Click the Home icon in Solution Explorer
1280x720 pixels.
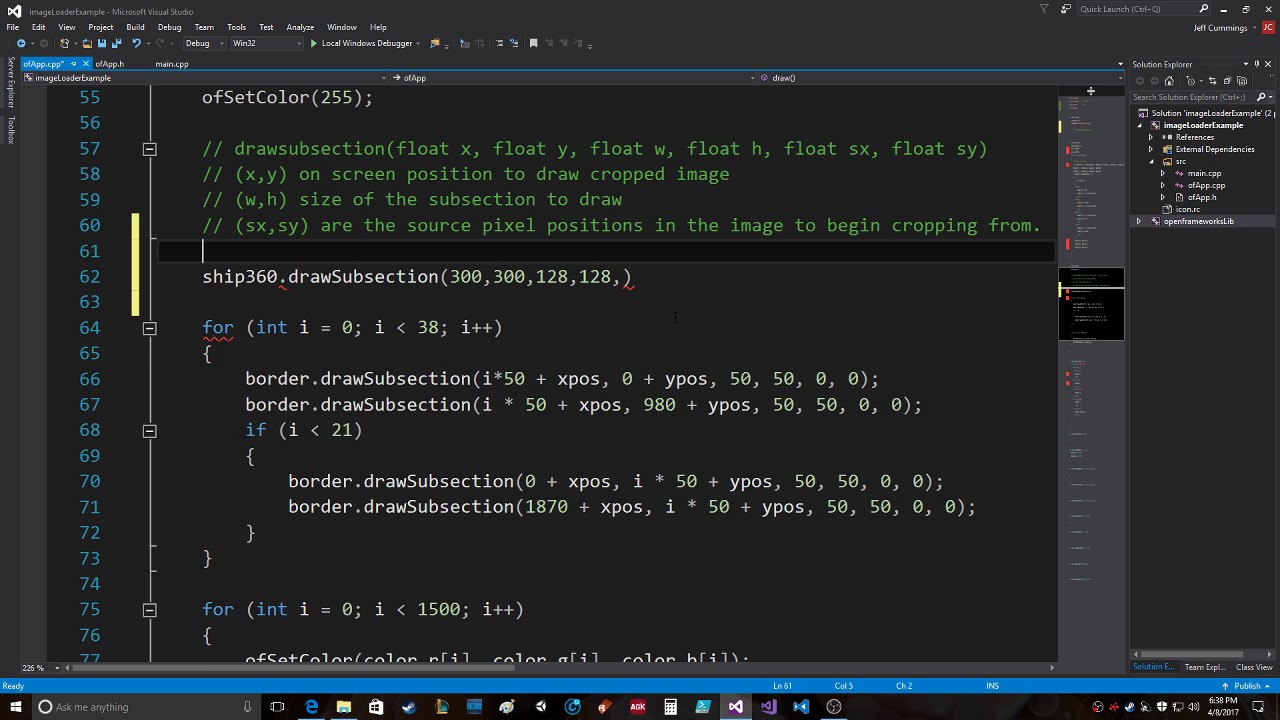tap(1169, 81)
